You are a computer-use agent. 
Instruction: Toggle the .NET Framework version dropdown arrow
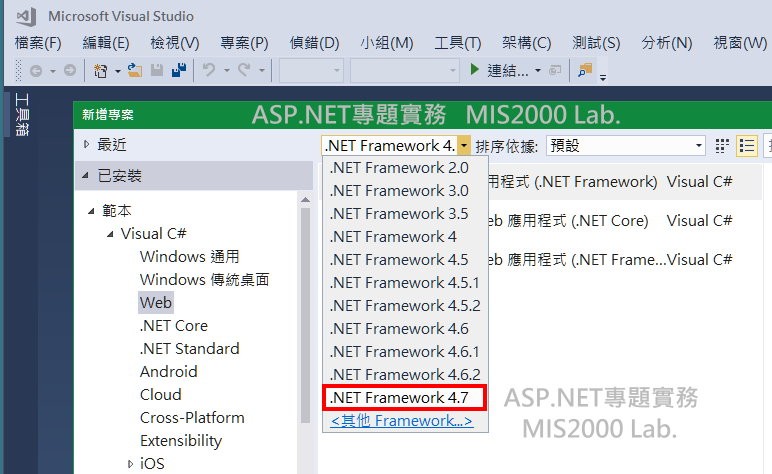pyautogui.click(x=463, y=146)
